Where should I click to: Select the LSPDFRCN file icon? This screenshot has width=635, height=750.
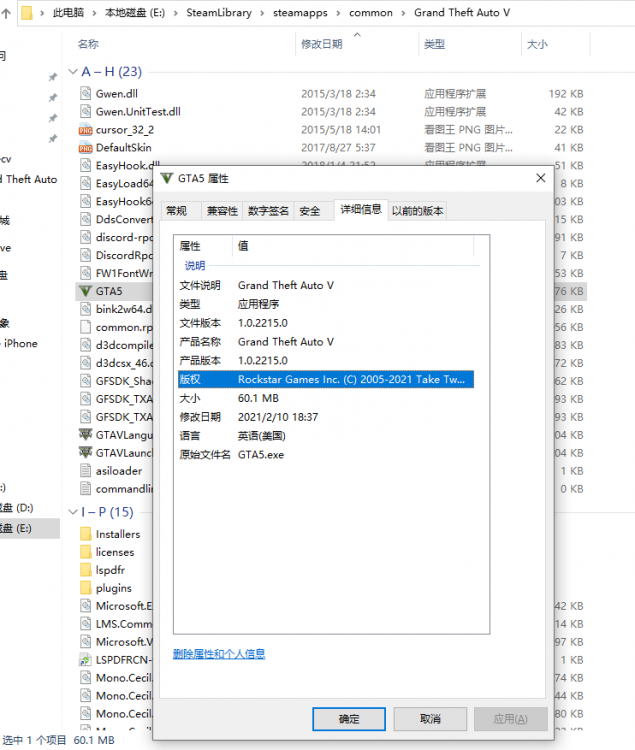coord(85,660)
